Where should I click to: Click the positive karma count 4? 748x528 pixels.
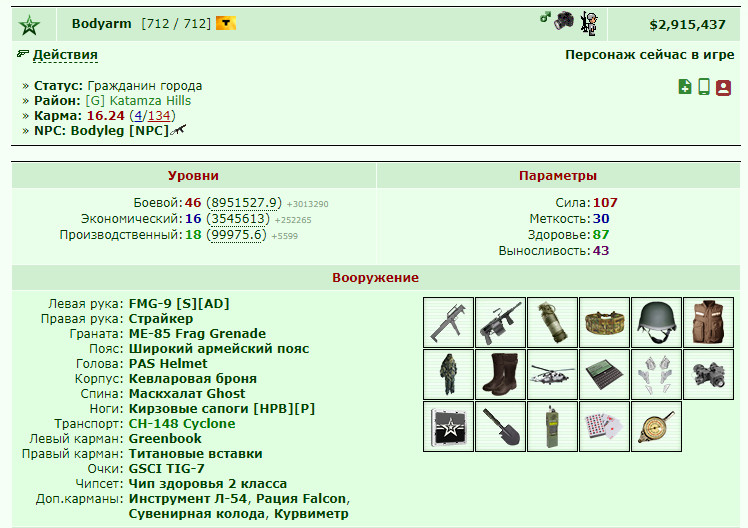point(138,115)
